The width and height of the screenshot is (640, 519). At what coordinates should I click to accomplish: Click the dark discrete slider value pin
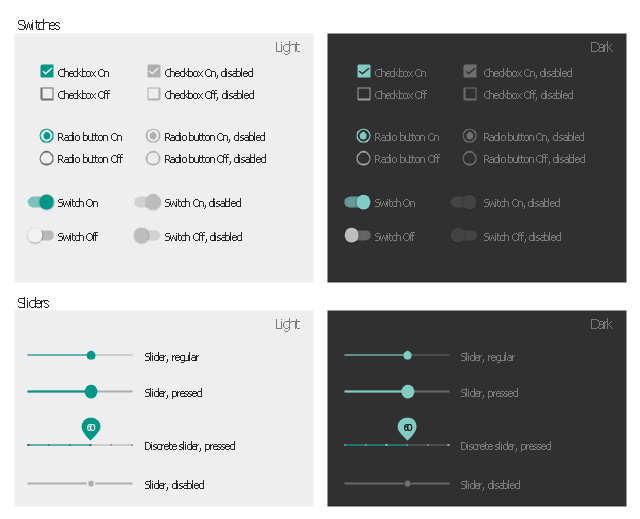coord(407,427)
